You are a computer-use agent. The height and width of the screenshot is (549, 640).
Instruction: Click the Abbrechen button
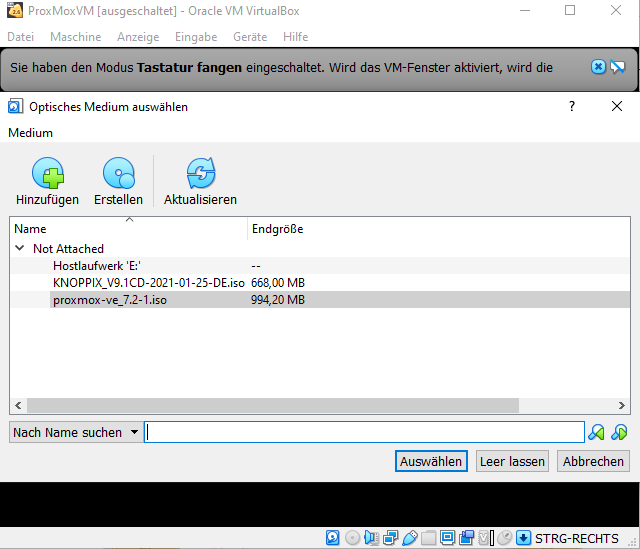point(593,461)
